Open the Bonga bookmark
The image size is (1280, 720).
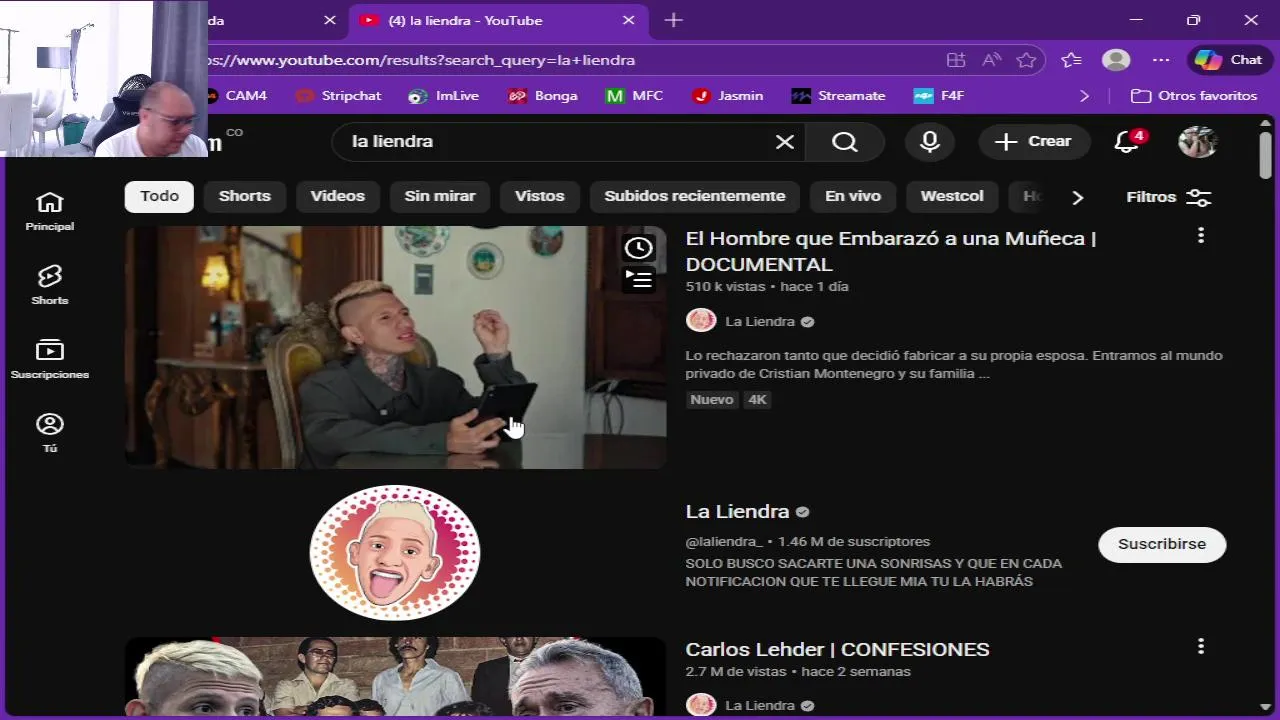543,96
